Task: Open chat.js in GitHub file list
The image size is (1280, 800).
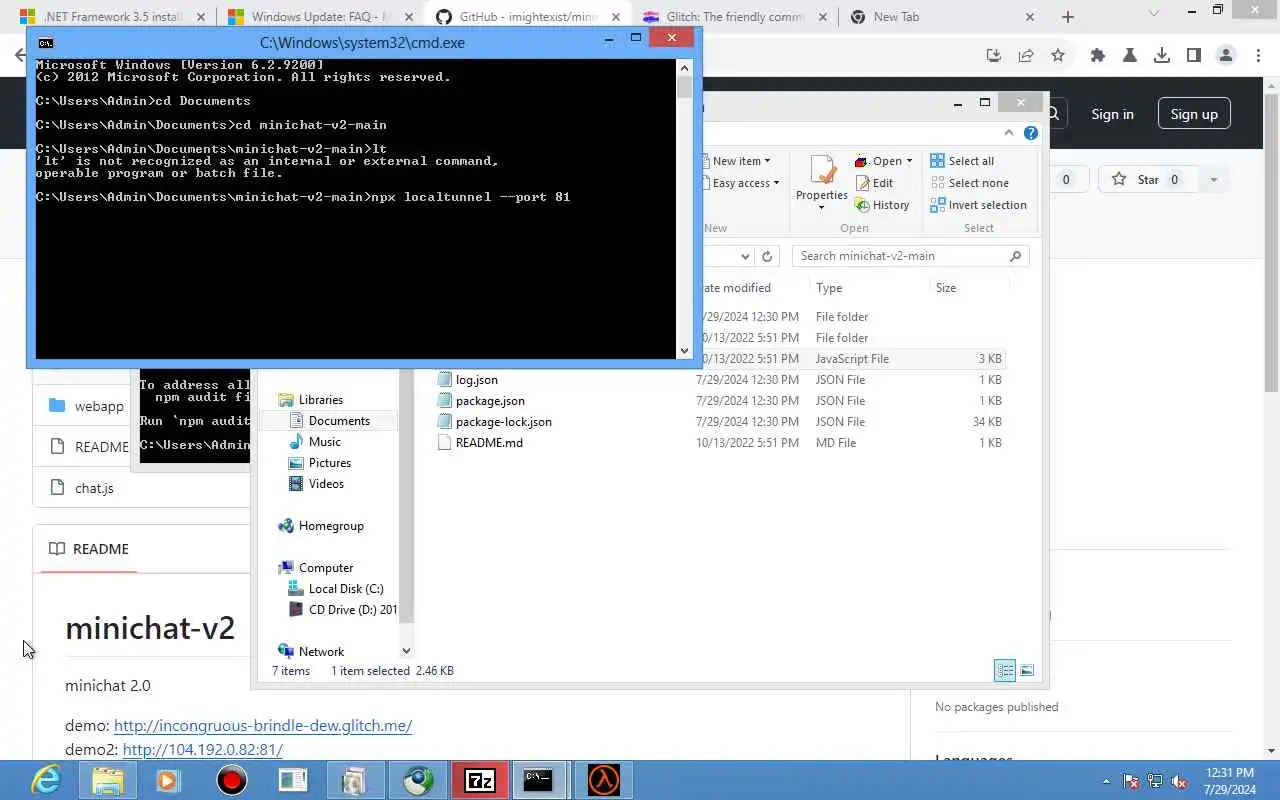Action: click(x=94, y=489)
